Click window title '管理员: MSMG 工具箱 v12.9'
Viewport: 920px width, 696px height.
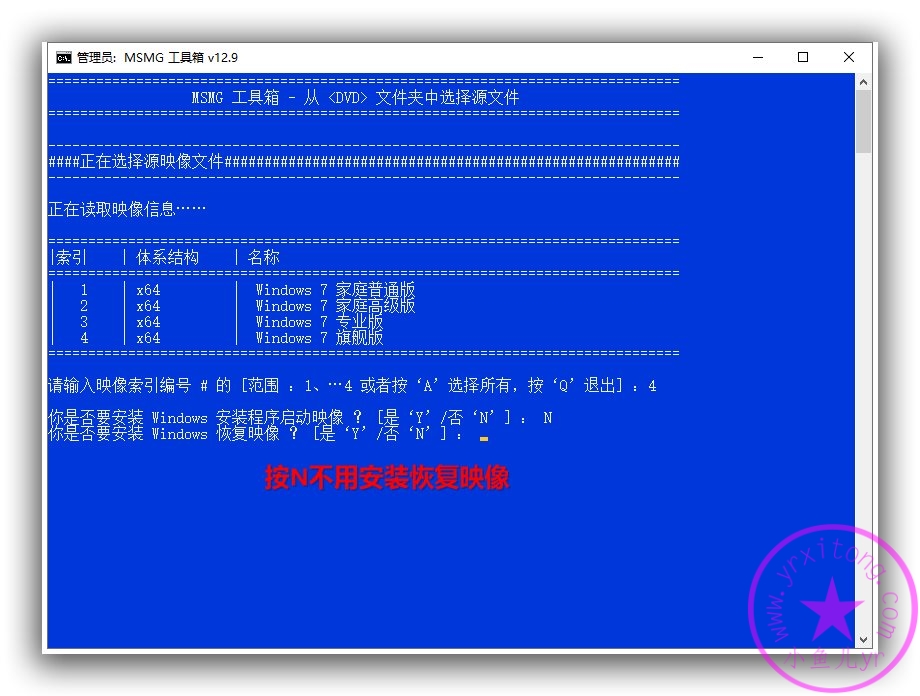point(157,58)
